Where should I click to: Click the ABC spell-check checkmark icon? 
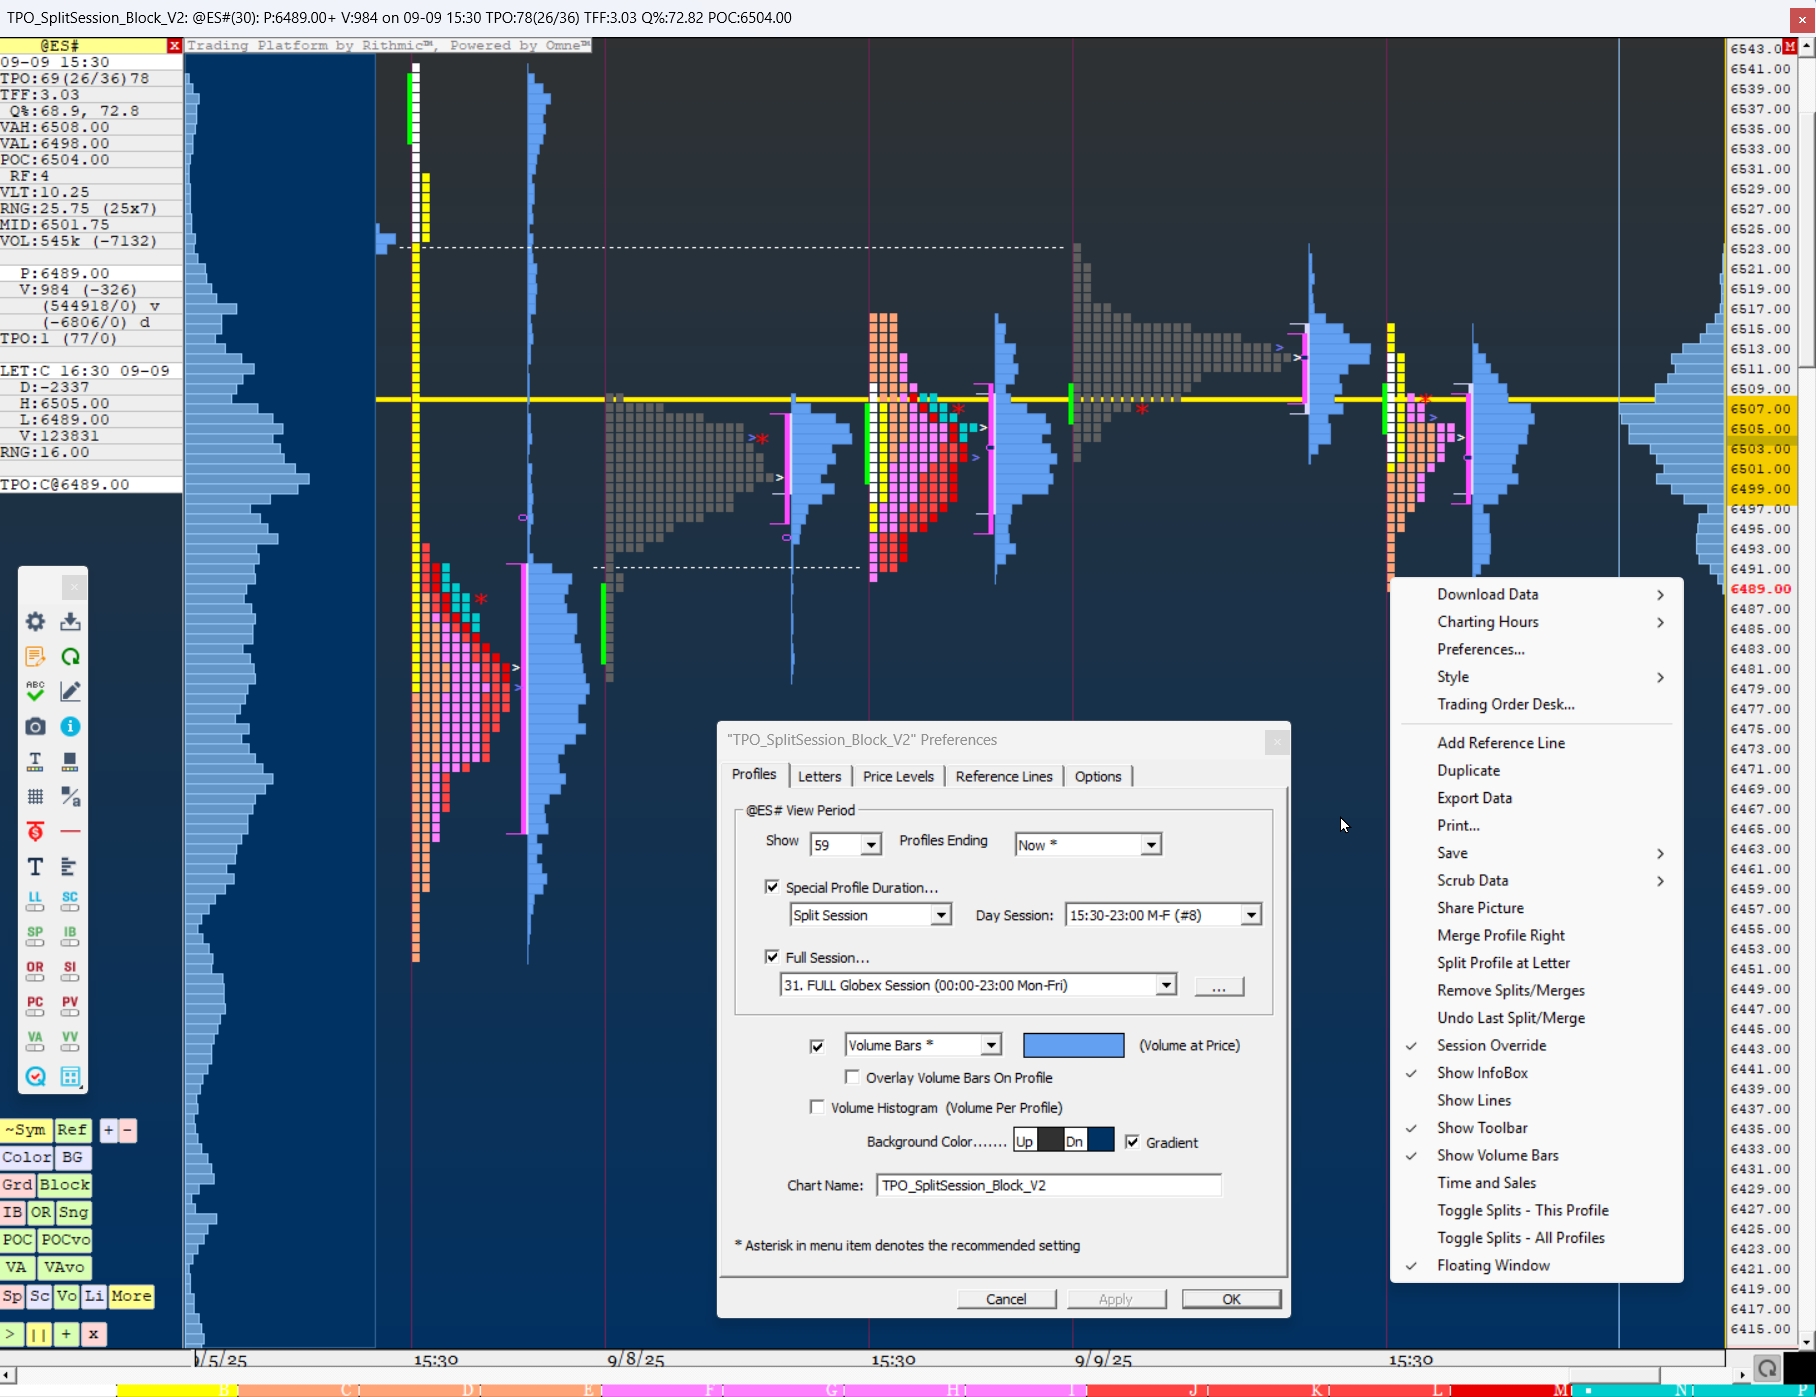[35, 691]
